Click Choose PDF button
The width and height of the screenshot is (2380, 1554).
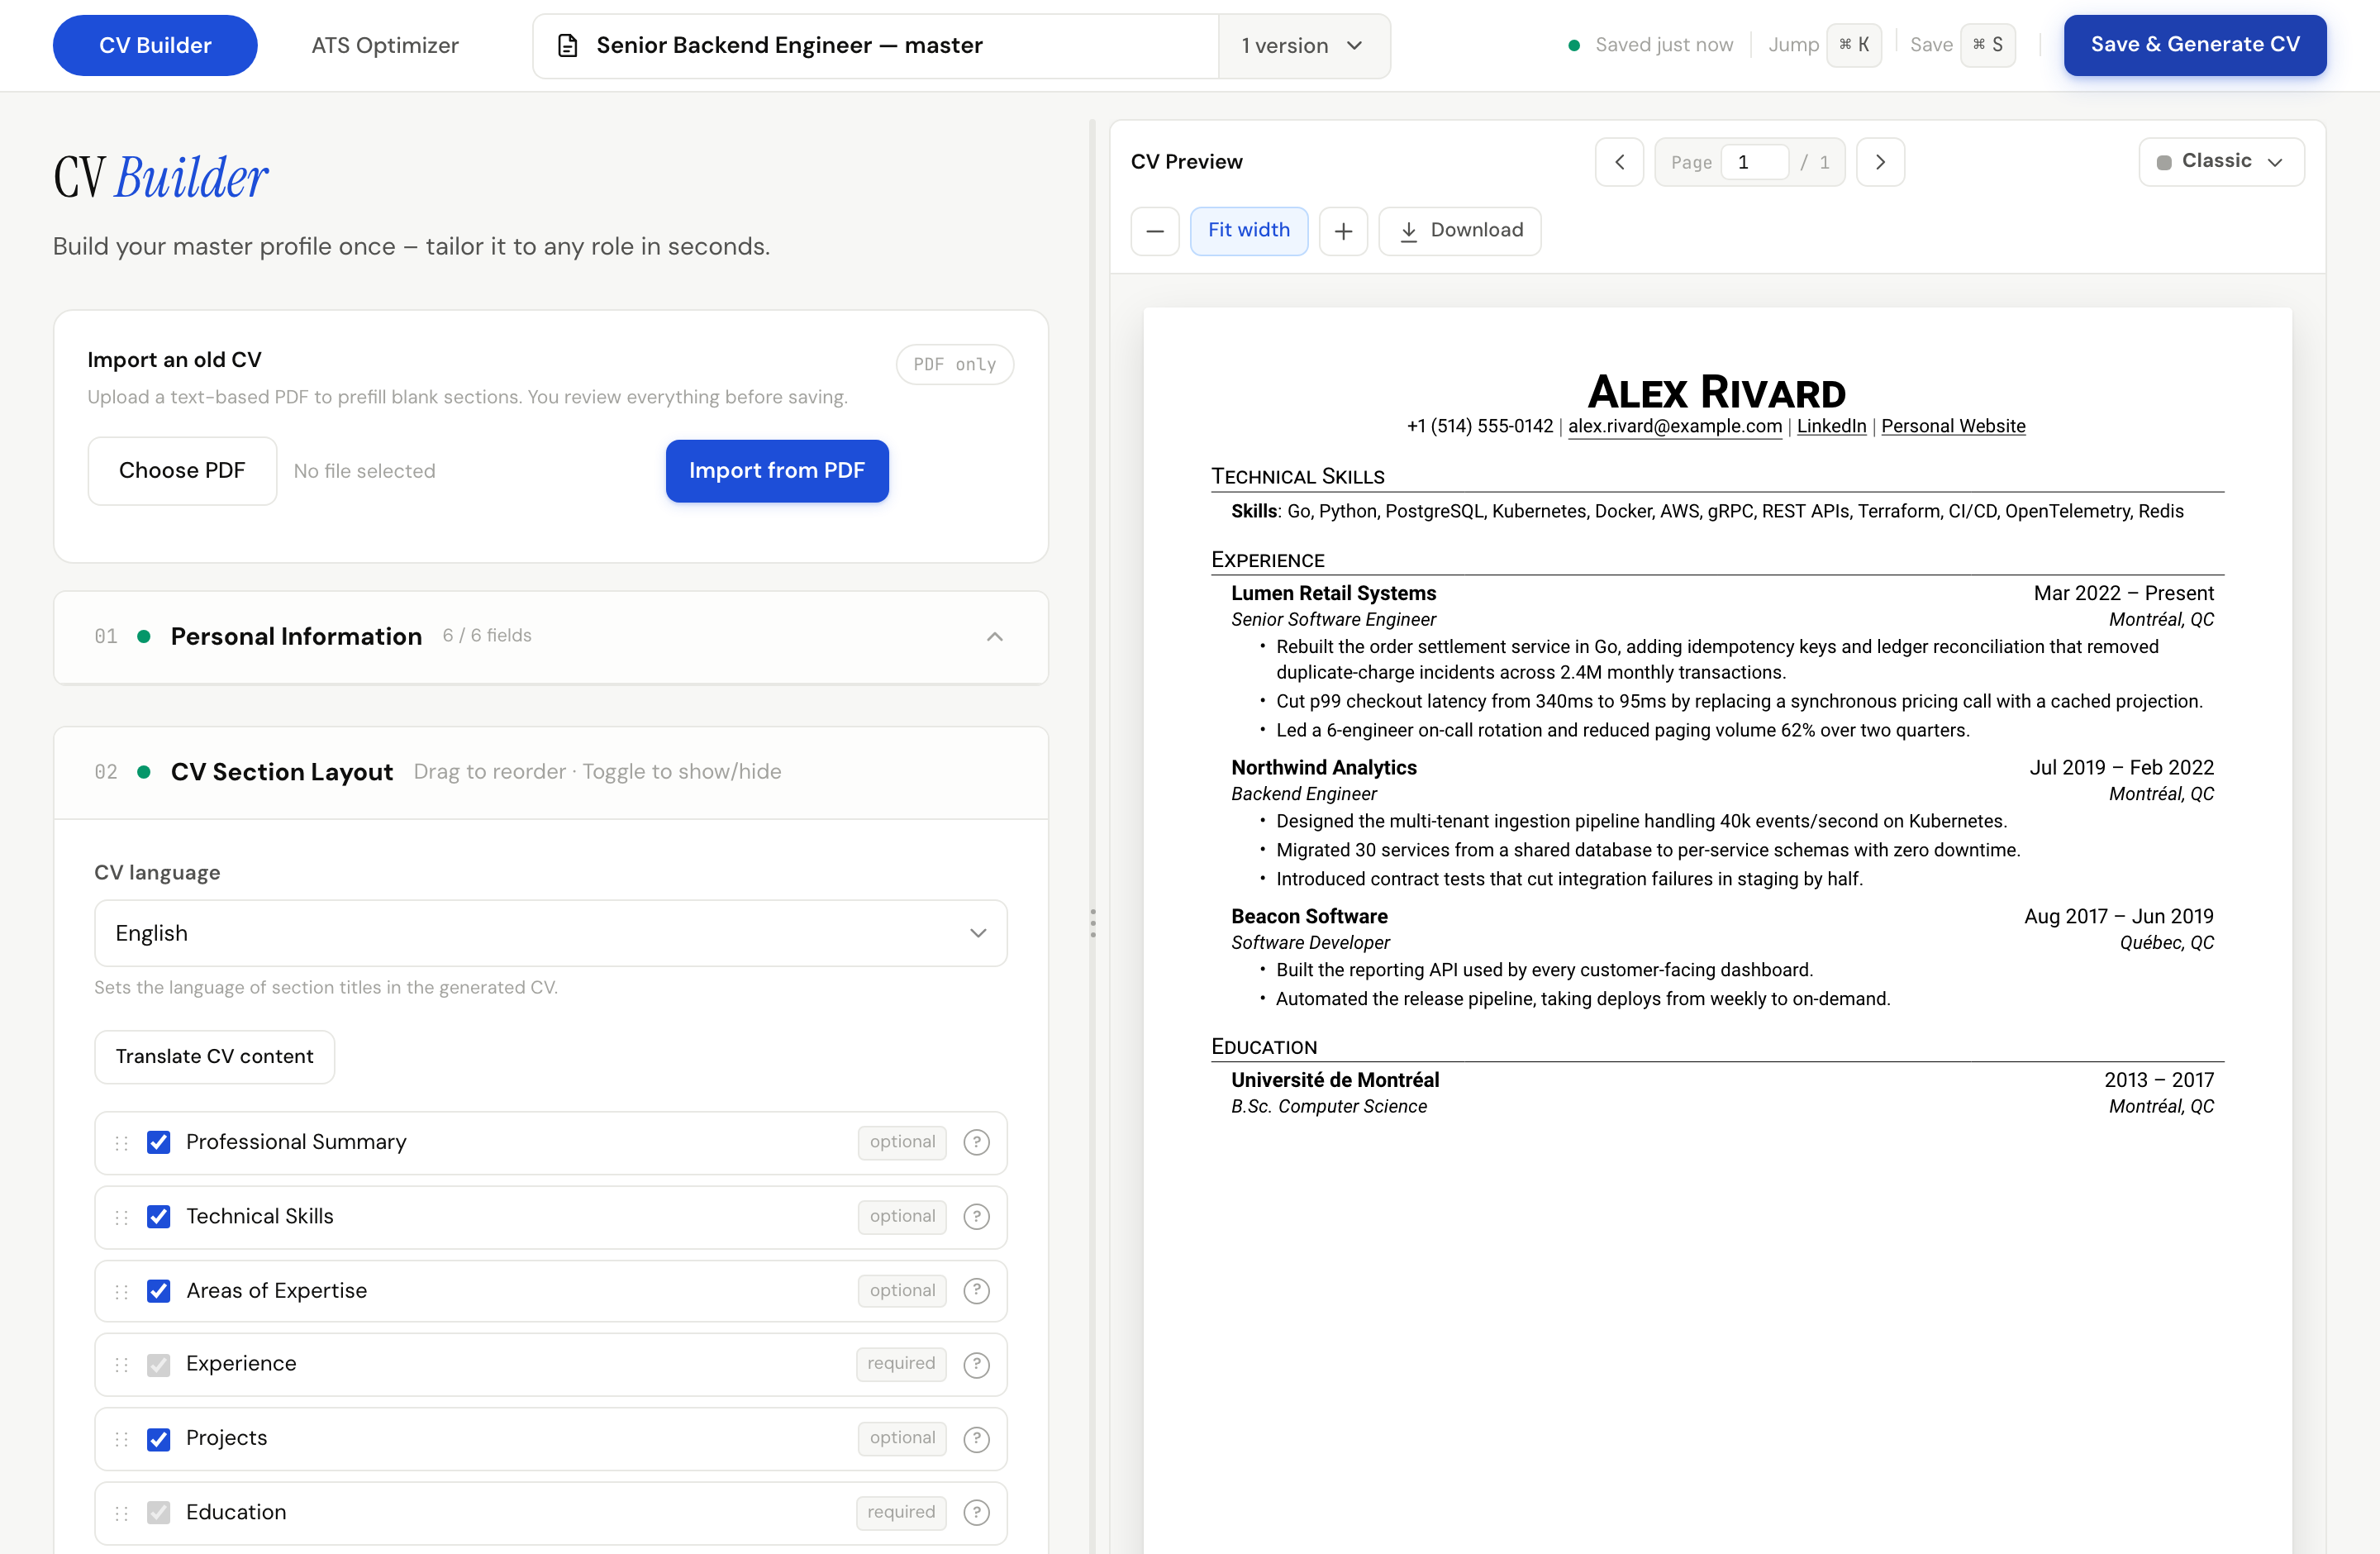tap(182, 471)
